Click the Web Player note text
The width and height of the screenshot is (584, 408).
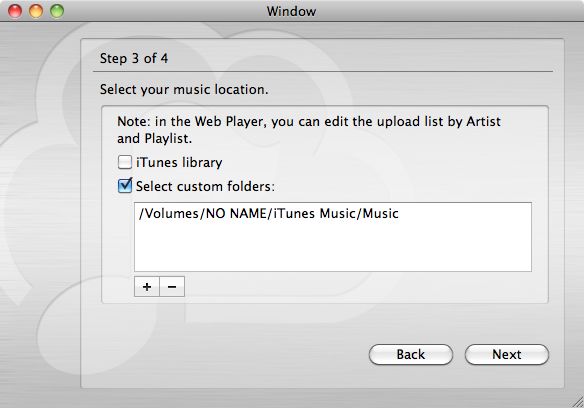[x=309, y=130]
